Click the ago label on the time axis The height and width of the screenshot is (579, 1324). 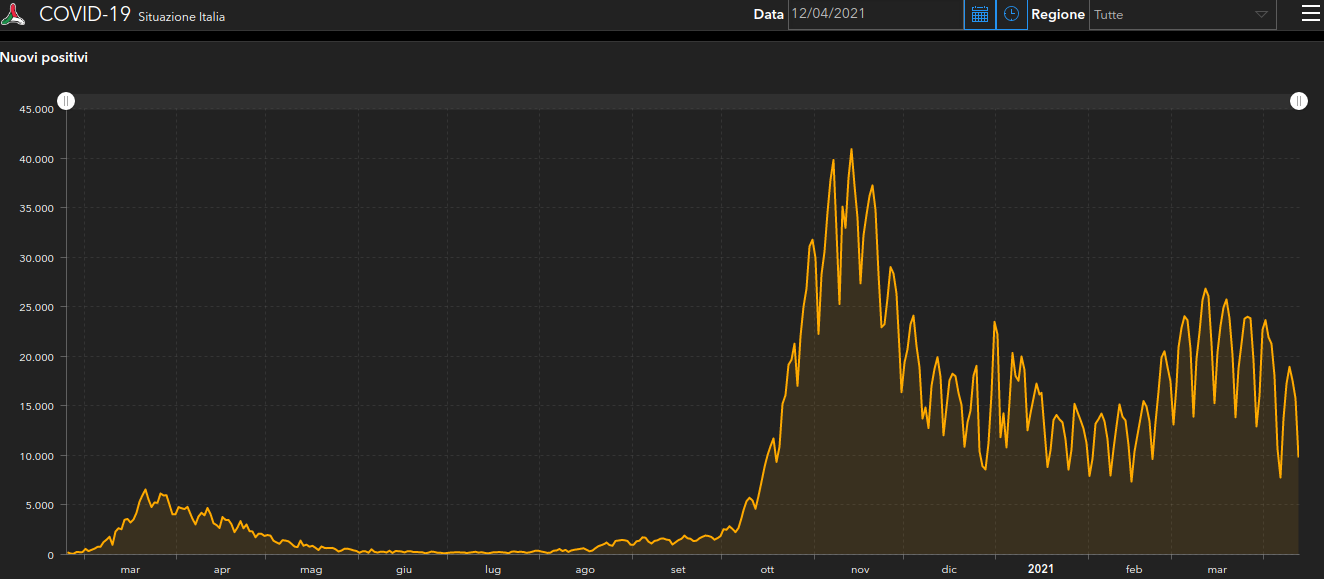pyautogui.click(x=585, y=570)
